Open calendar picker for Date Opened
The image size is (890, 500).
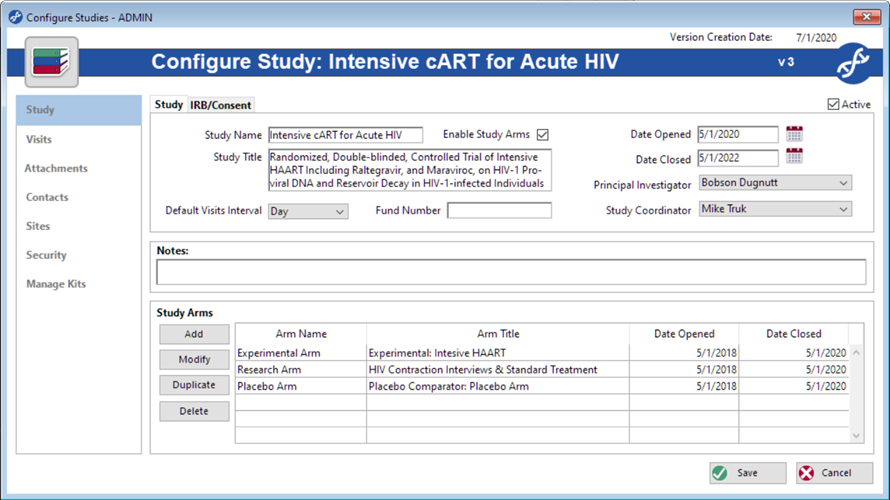coord(795,134)
